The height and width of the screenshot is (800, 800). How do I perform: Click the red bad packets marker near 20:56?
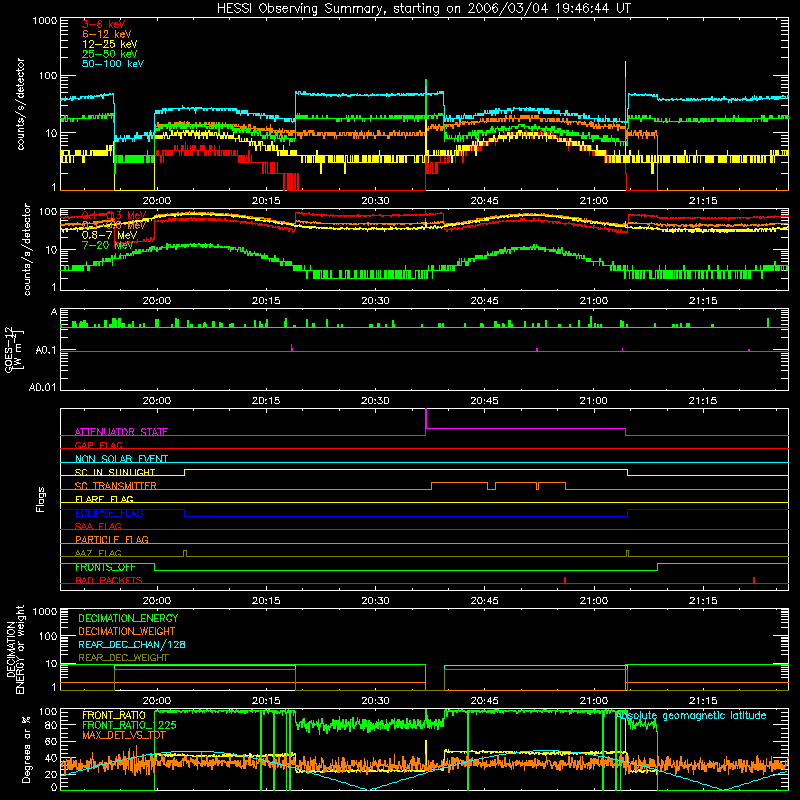click(x=565, y=580)
